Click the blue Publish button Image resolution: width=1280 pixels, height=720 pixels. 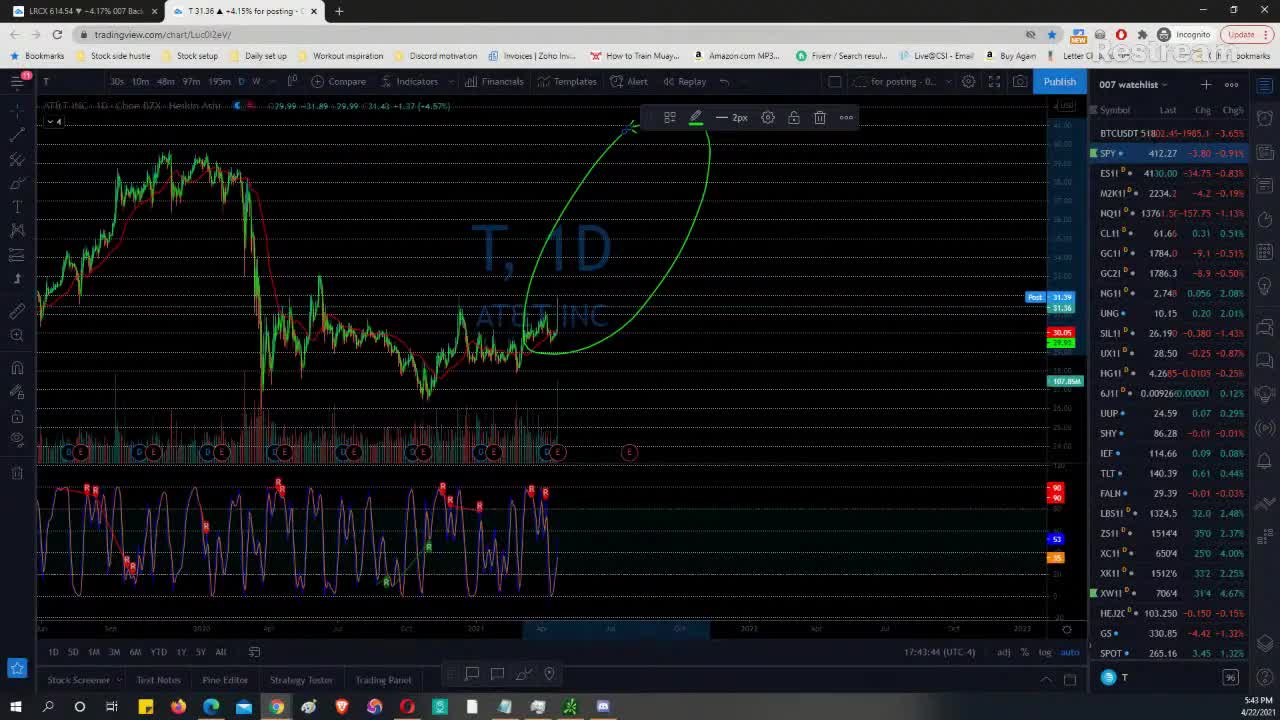pos(1060,82)
